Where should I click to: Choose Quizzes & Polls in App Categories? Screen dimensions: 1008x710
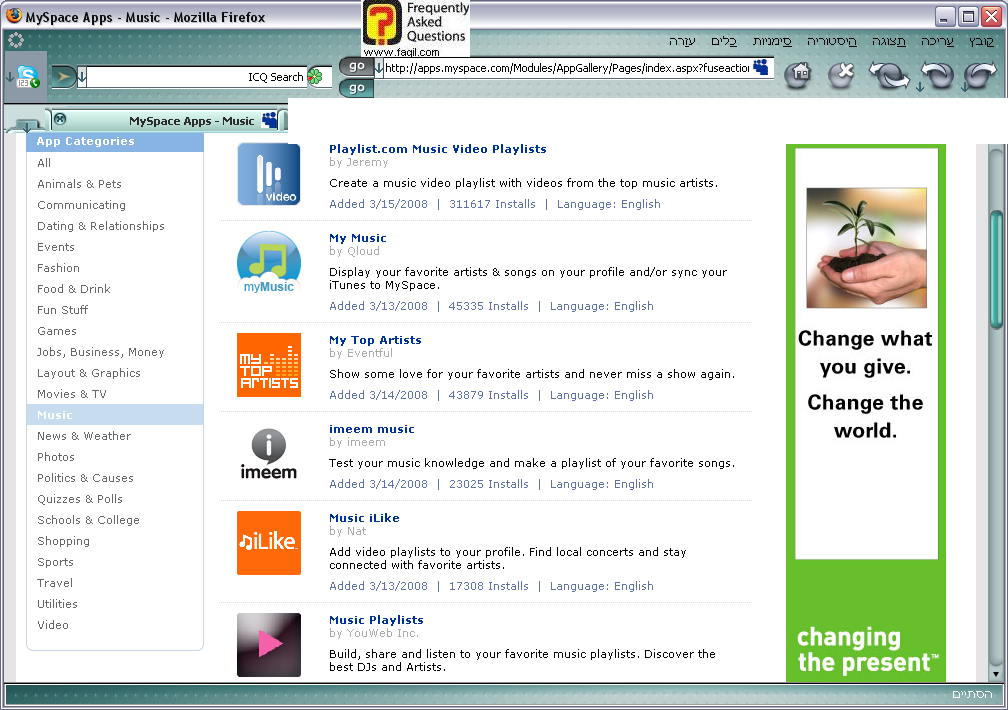click(x=80, y=499)
